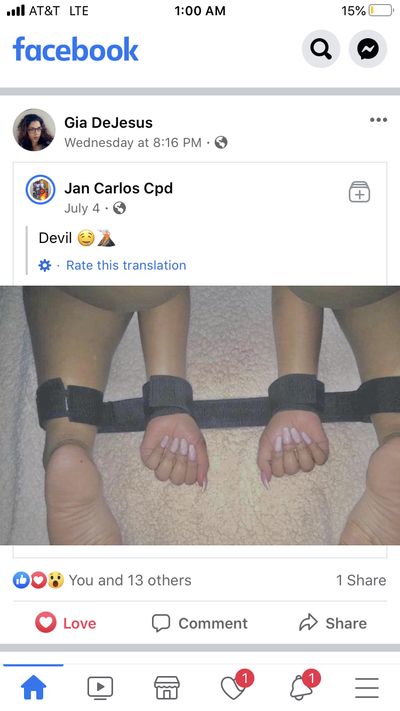Click Rate this translation link
The height and width of the screenshot is (711, 400).
[126, 265]
